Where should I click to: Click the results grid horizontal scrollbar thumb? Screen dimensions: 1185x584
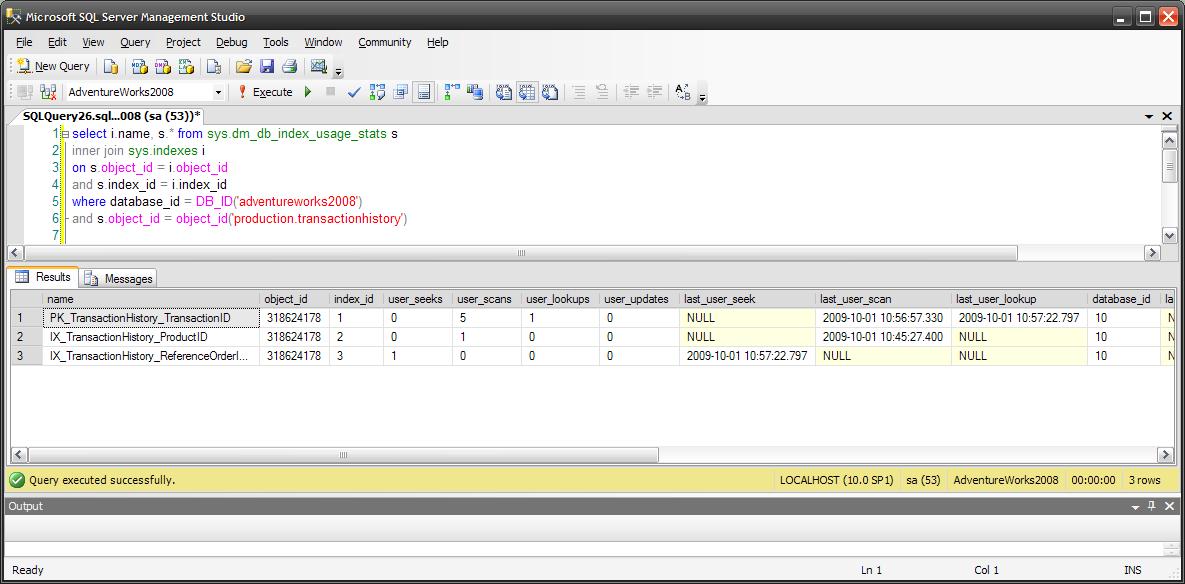point(343,455)
